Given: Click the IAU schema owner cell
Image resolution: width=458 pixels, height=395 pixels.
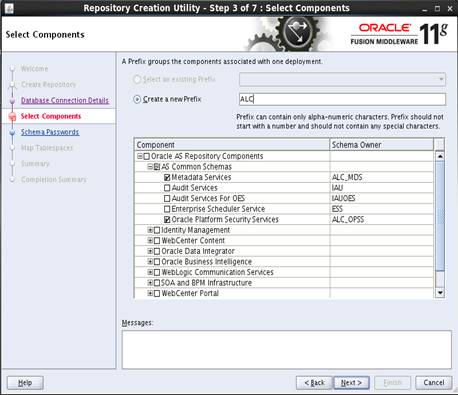Looking at the screenshot, I should (382, 188).
